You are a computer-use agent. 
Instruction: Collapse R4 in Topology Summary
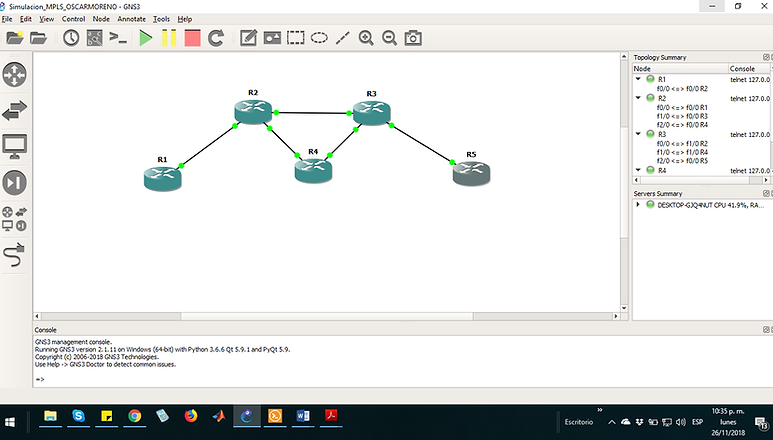click(638, 170)
